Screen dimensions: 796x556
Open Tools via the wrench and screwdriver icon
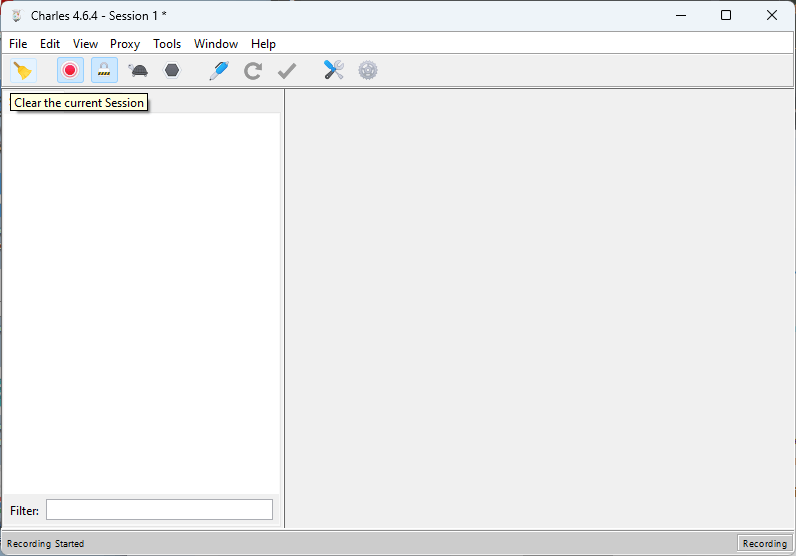pyautogui.click(x=334, y=70)
